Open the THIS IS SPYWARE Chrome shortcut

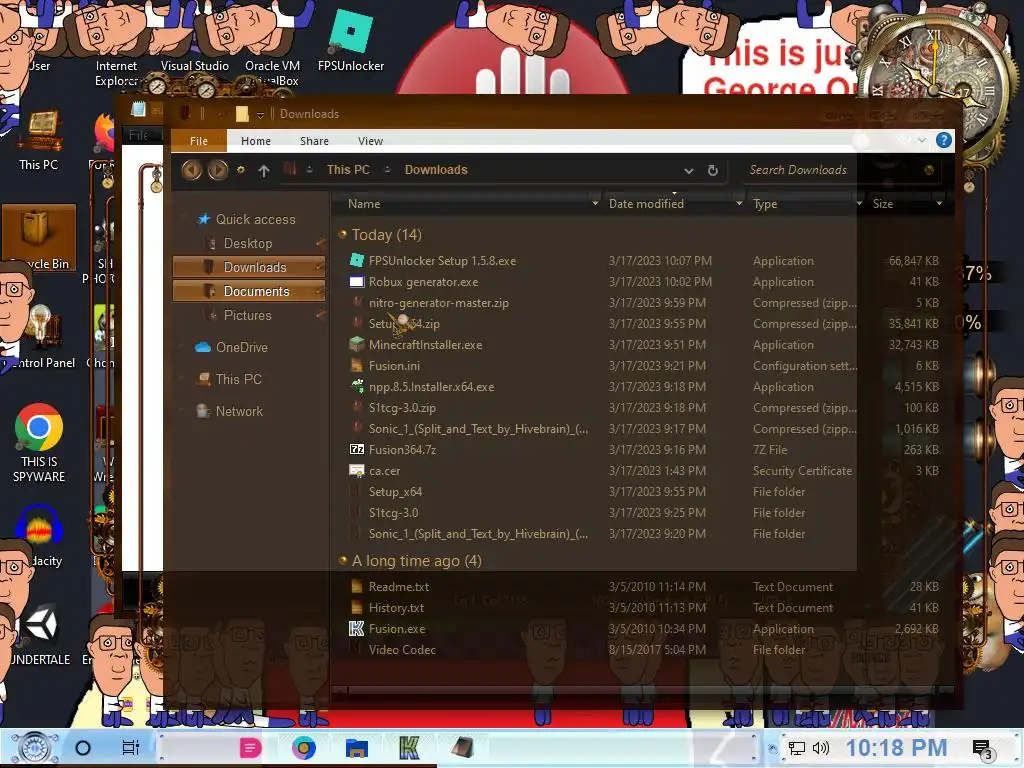pyautogui.click(x=39, y=444)
